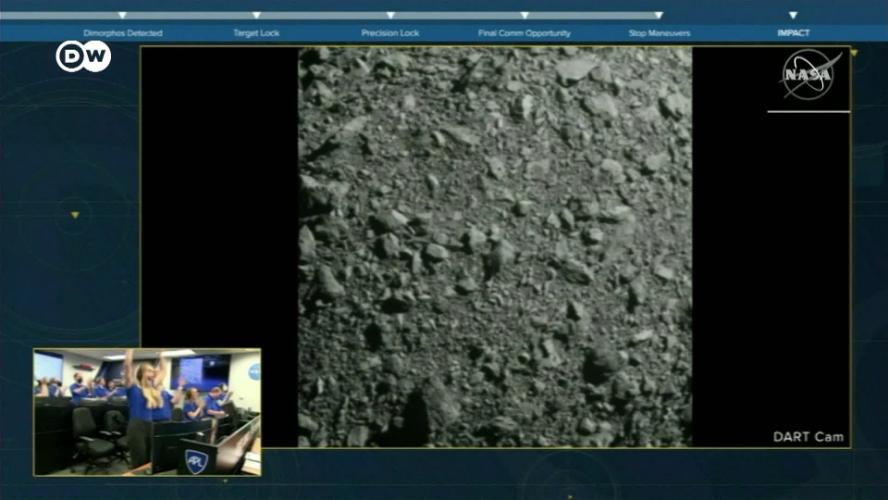
Task: Click the DW logo
Action: click(83, 56)
